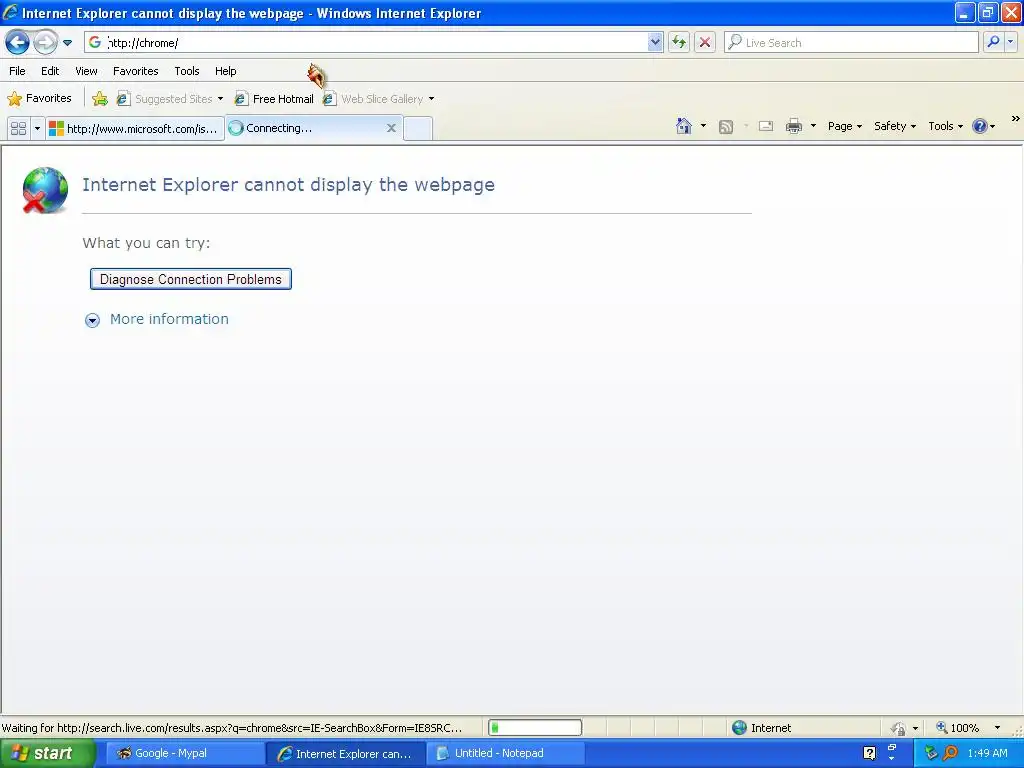1024x768 pixels.
Task: Click the IE logo in title bar
Action: tap(10, 12)
